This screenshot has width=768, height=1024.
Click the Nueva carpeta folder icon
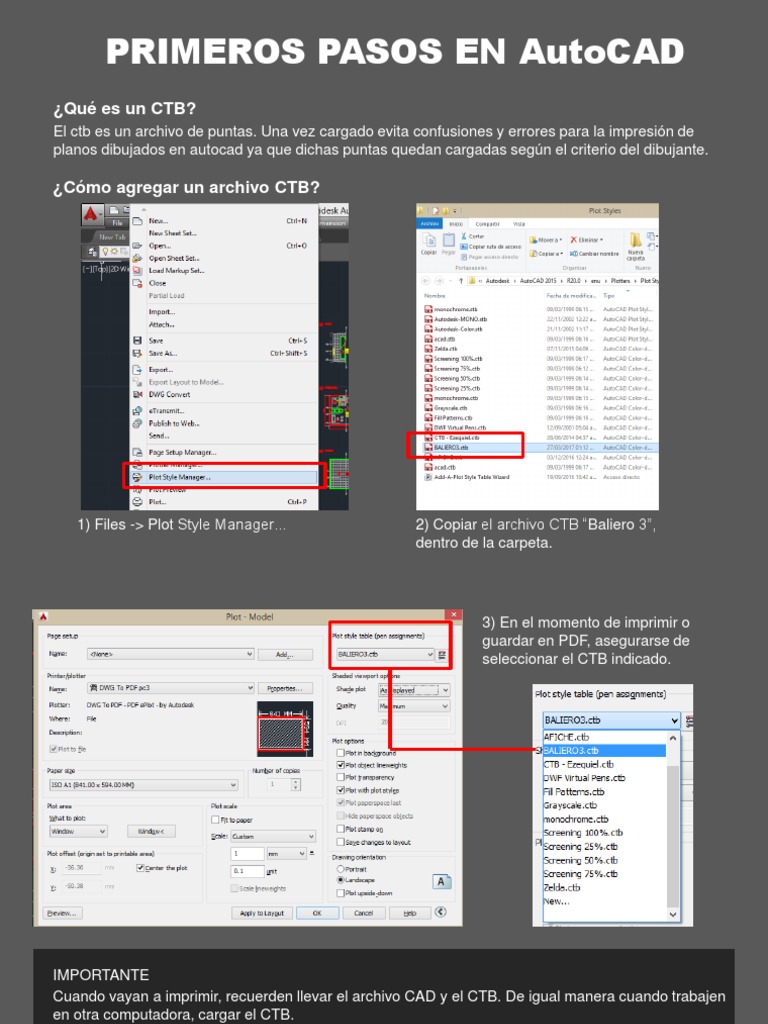635,240
